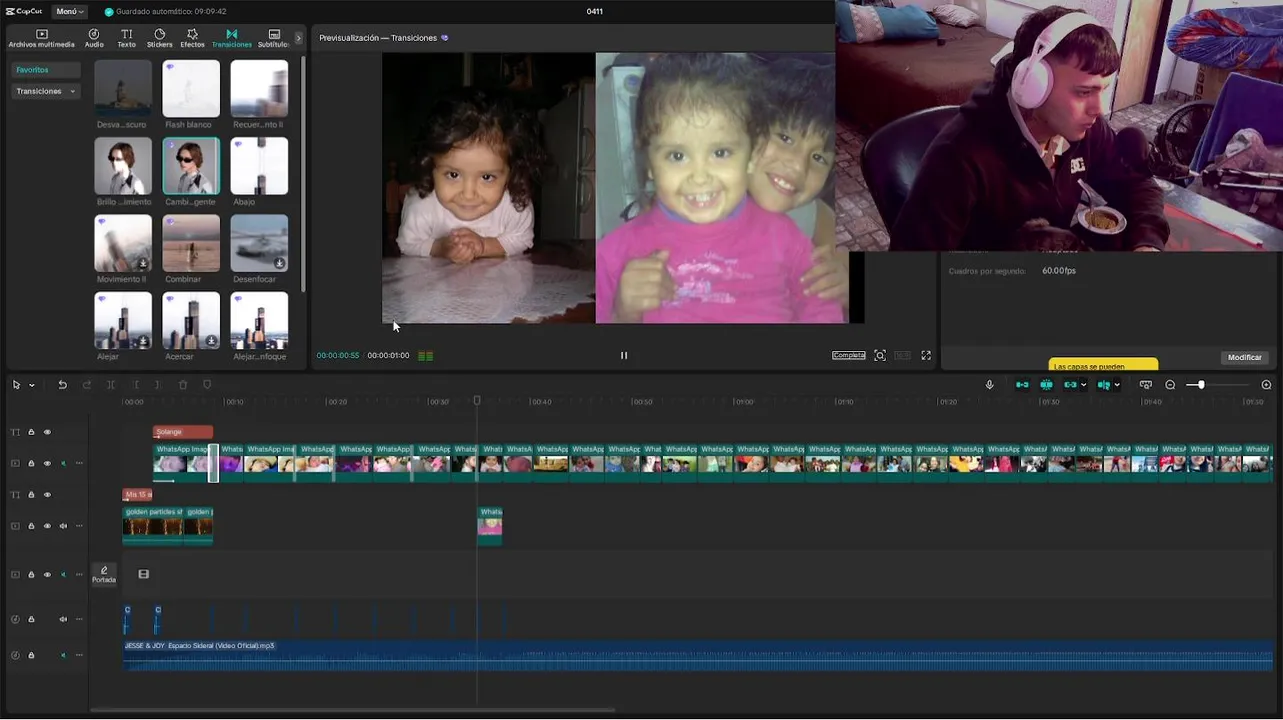Screen dimensions: 1283x720
Task: Enter fullscreen preview
Action: click(926, 355)
